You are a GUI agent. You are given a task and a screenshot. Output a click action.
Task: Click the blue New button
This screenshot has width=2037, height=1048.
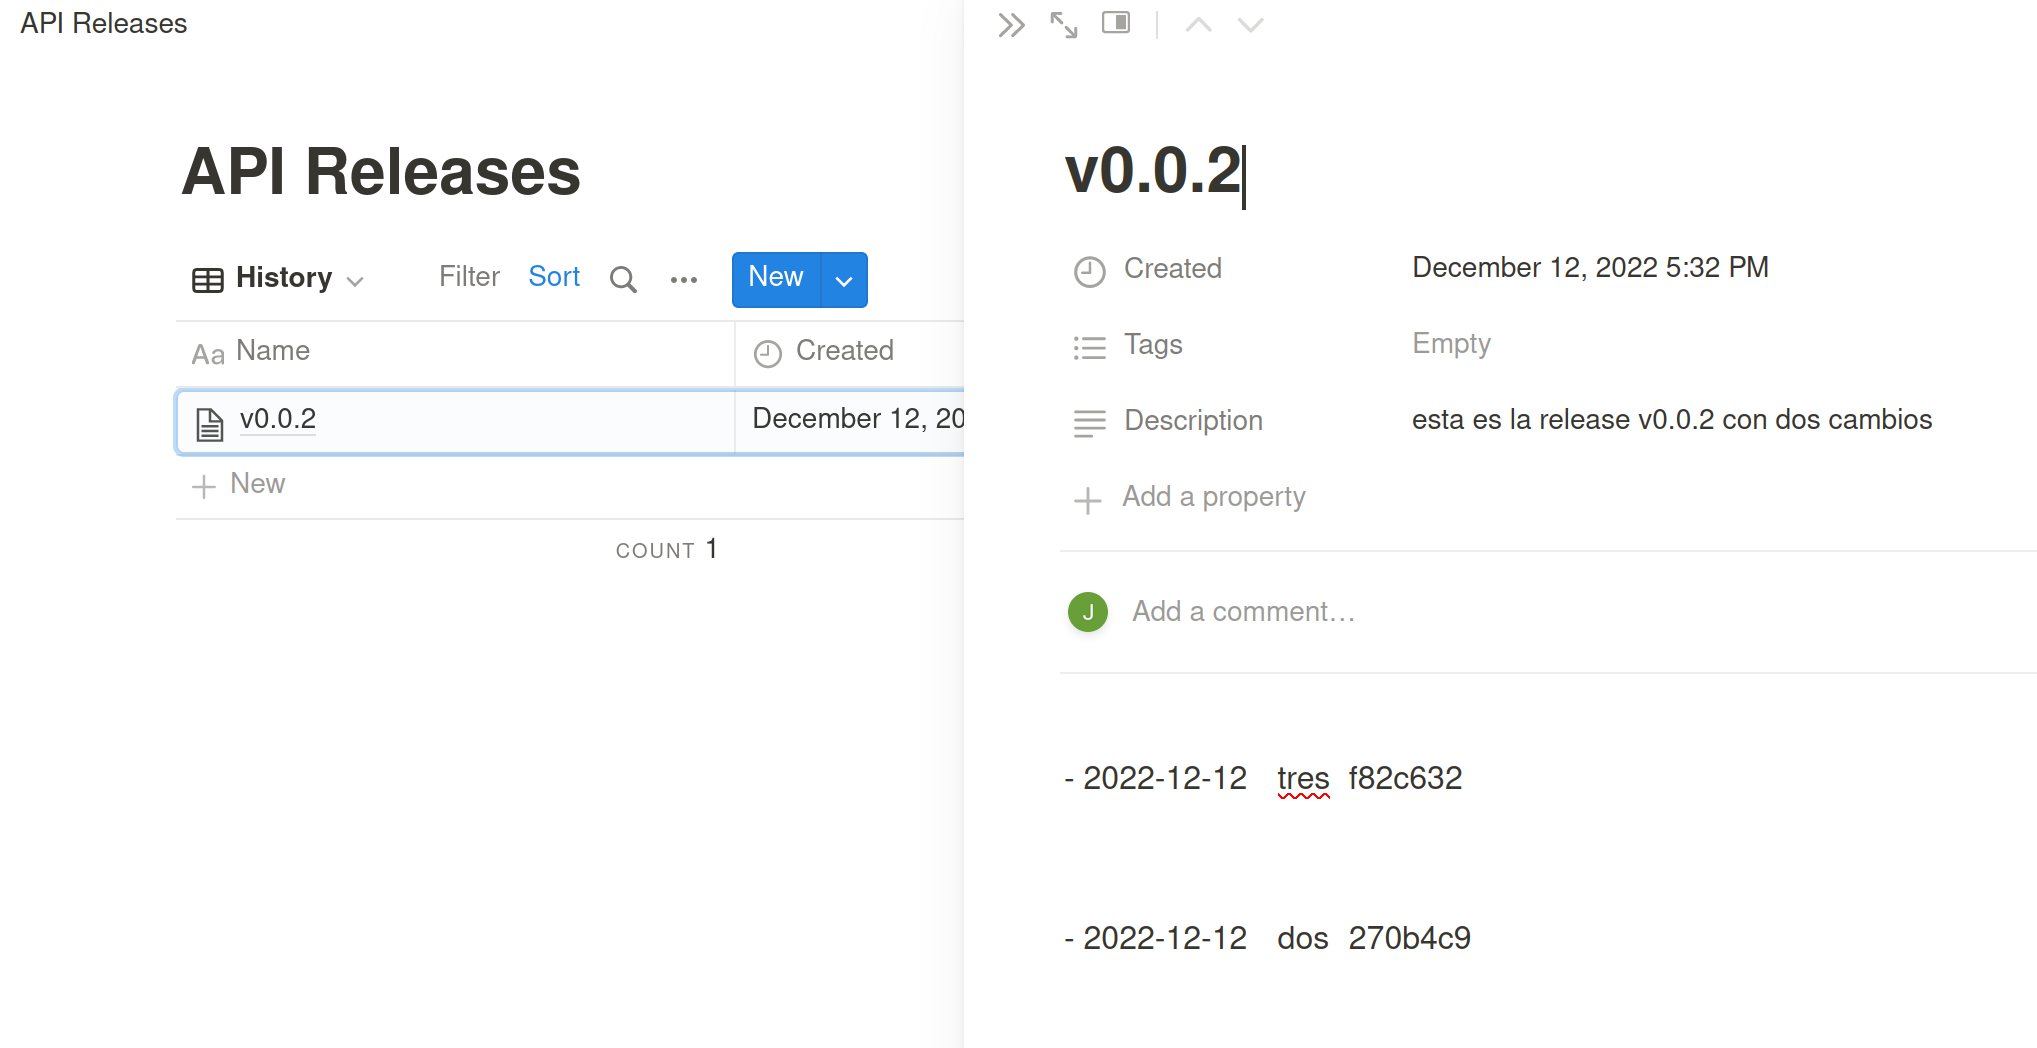(776, 278)
